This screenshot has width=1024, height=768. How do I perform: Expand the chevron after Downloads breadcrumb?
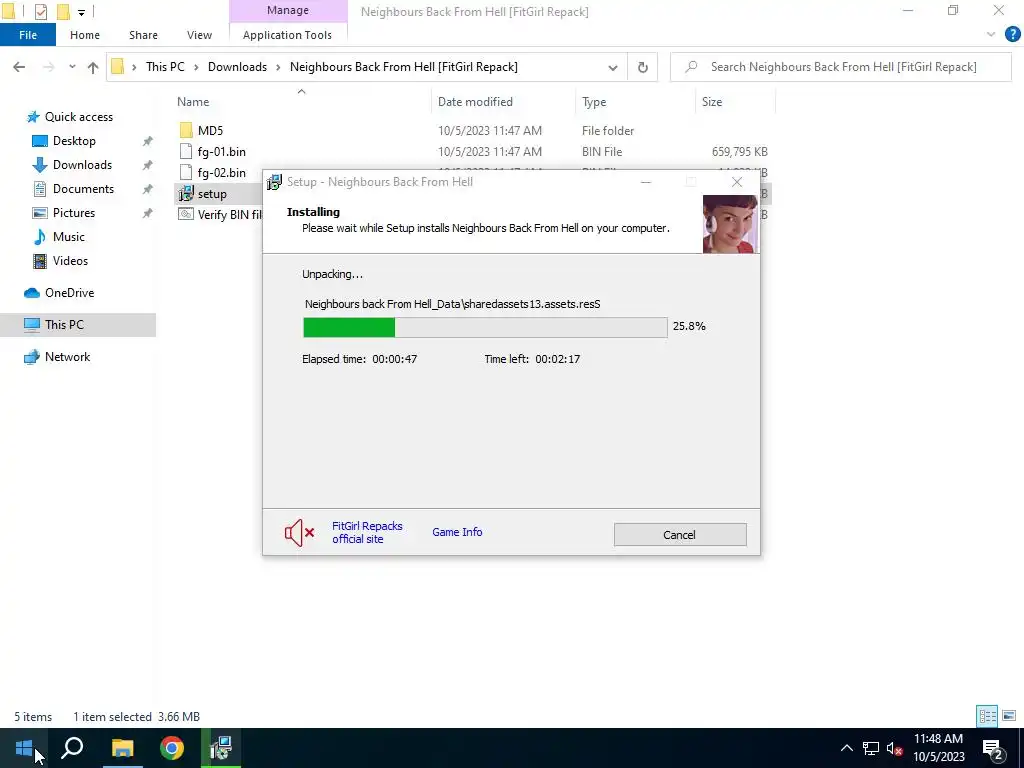coord(278,67)
